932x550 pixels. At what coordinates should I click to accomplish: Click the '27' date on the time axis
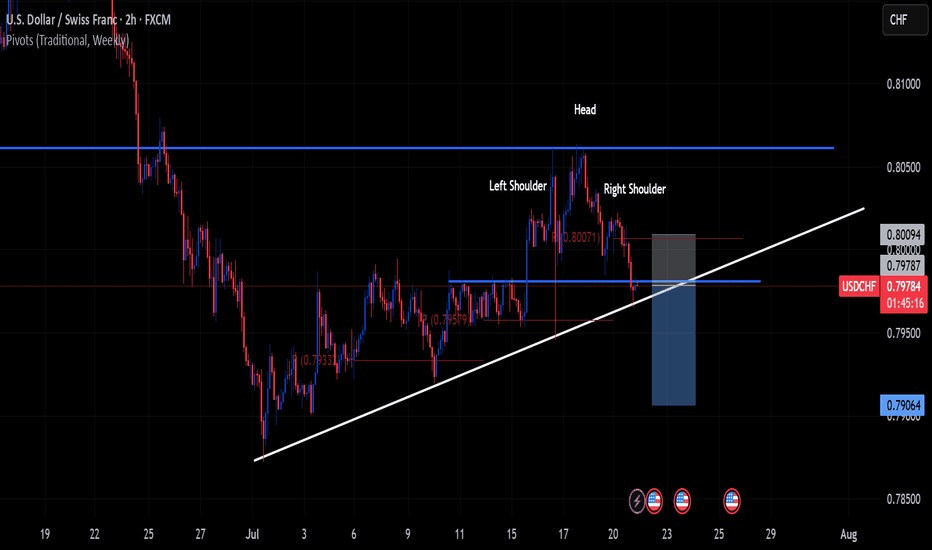pos(200,534)
